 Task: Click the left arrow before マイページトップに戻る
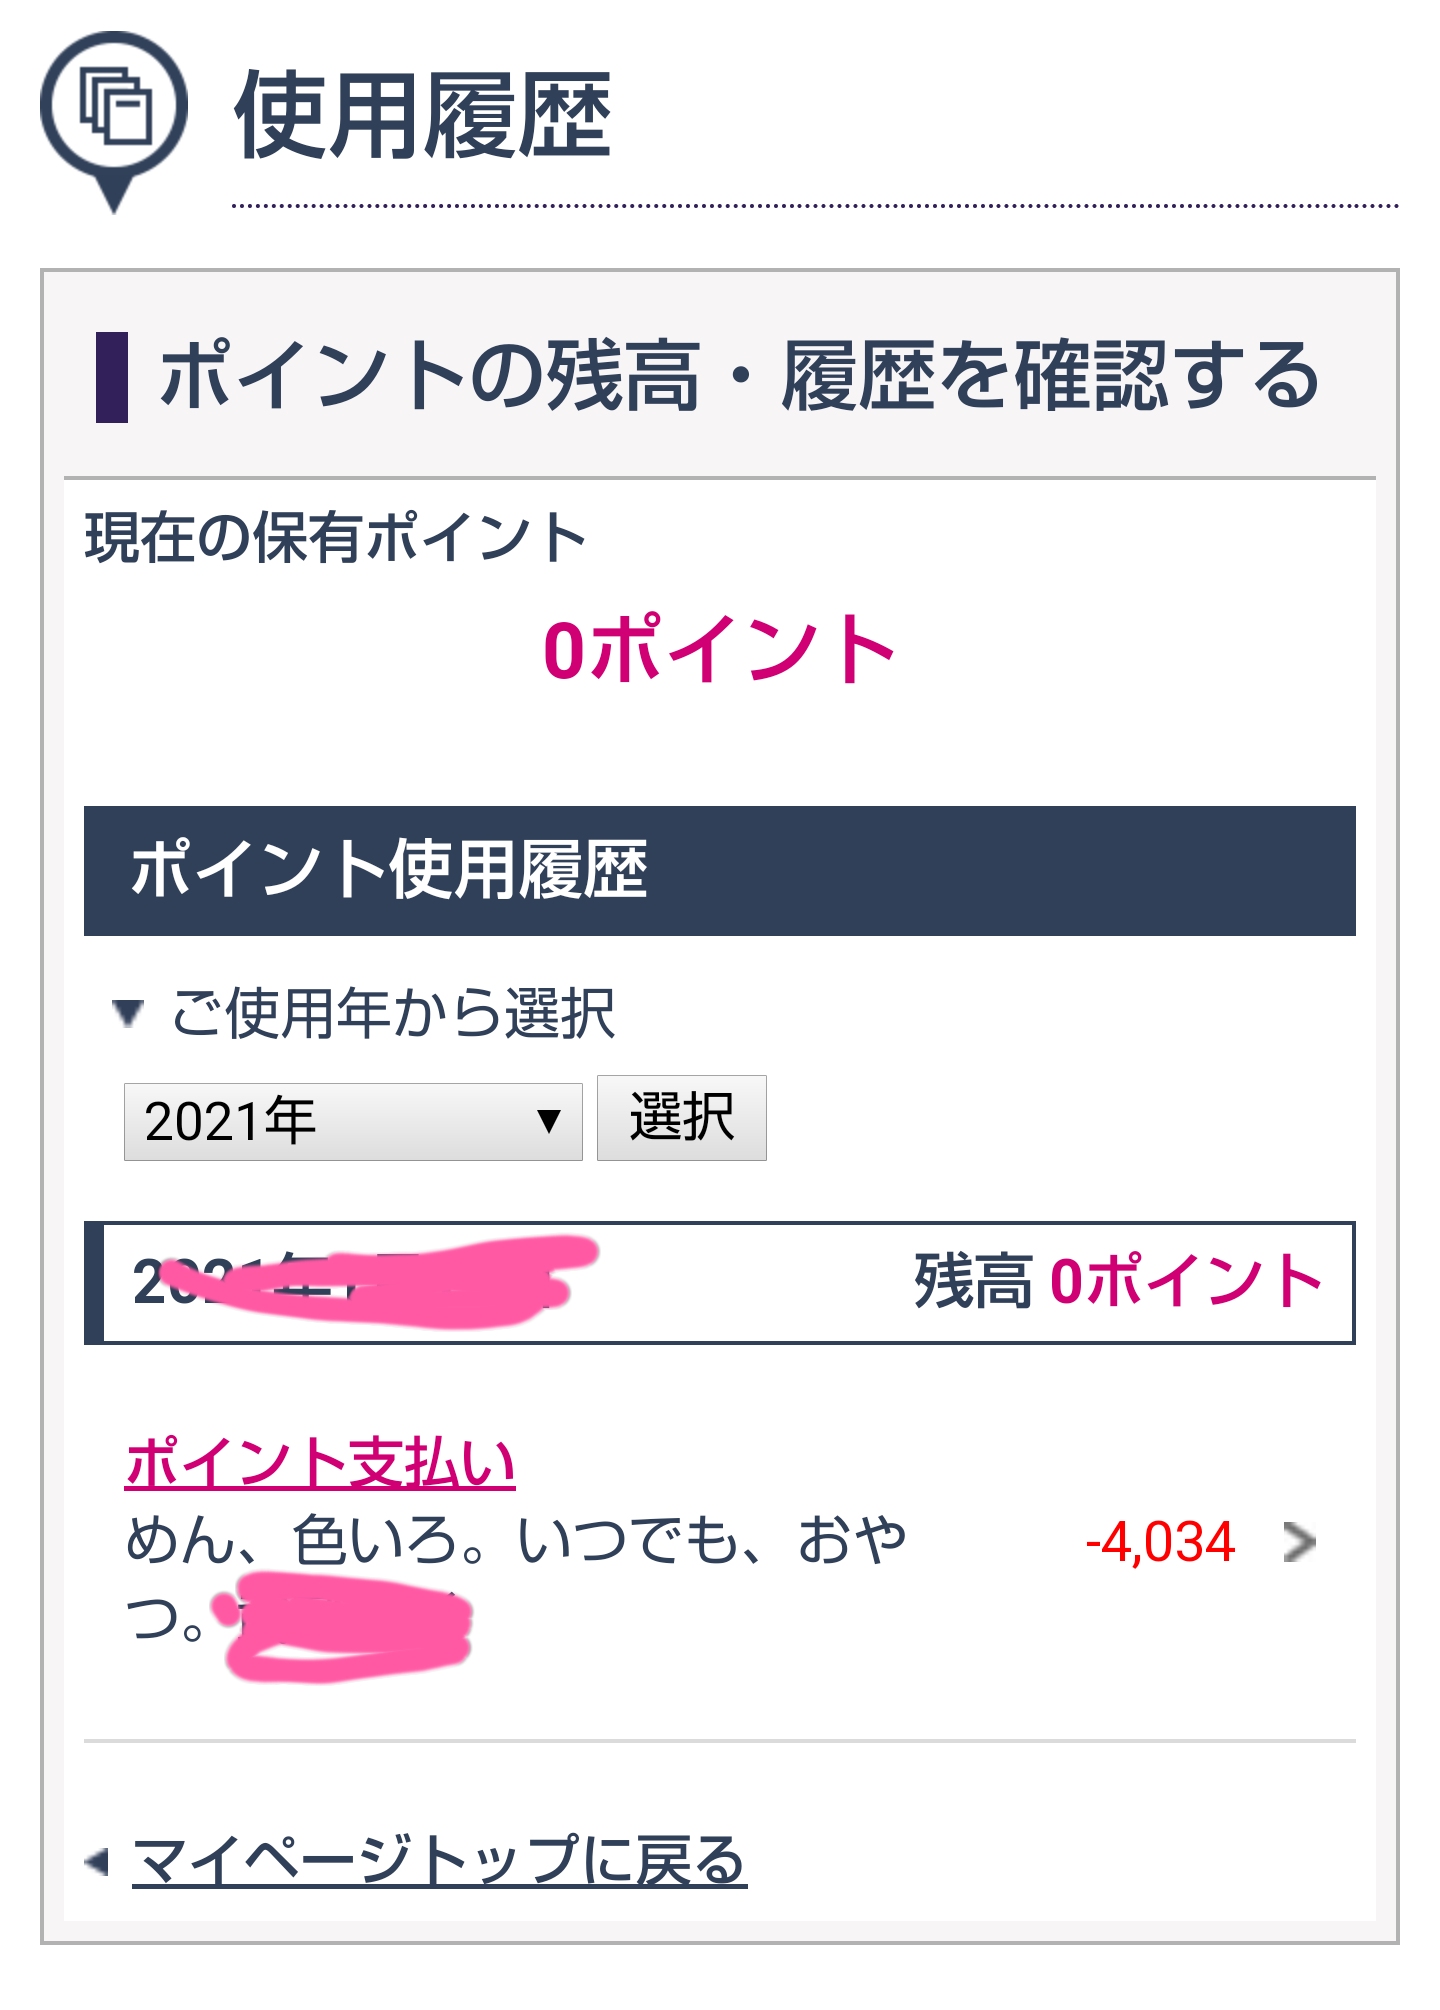[97, 1862]
